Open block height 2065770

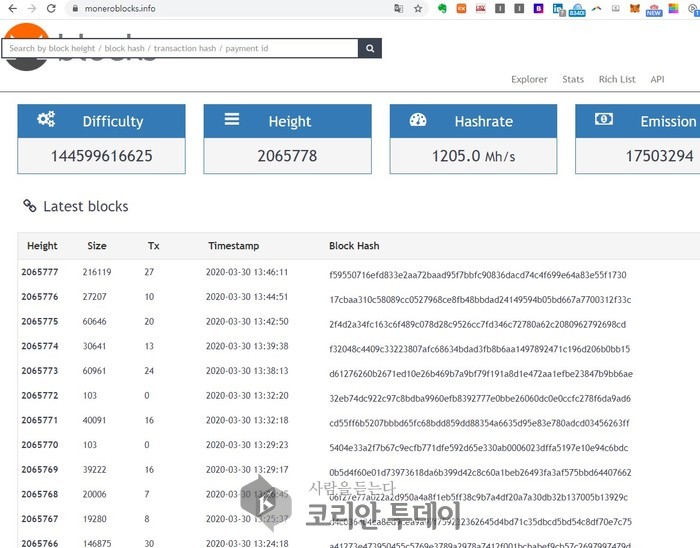click(40, 444)
